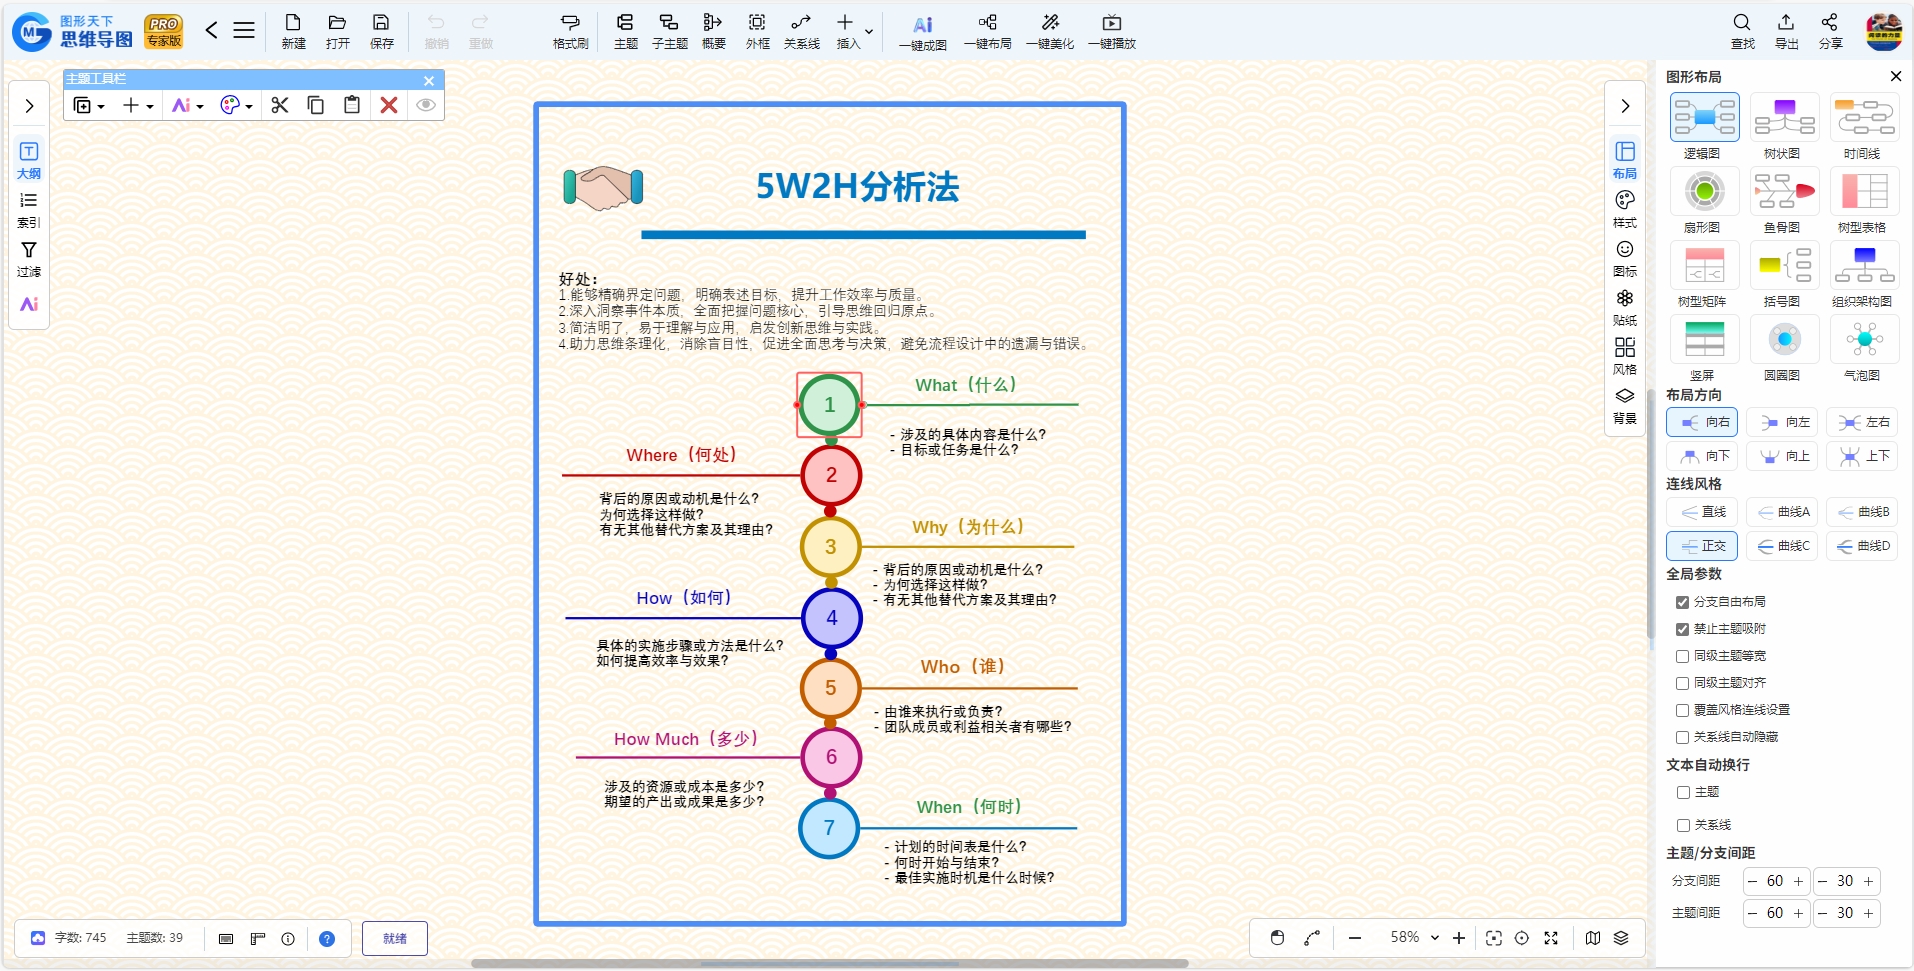Click the zoom in plus button

(1459, 938)
